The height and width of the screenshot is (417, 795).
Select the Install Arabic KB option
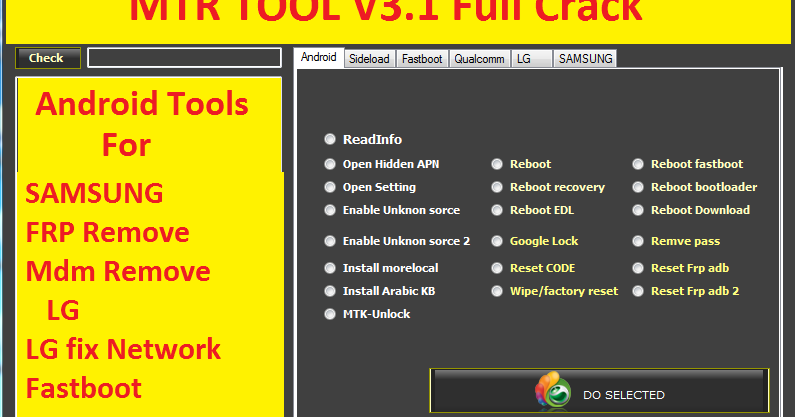[x=330, y=291]
